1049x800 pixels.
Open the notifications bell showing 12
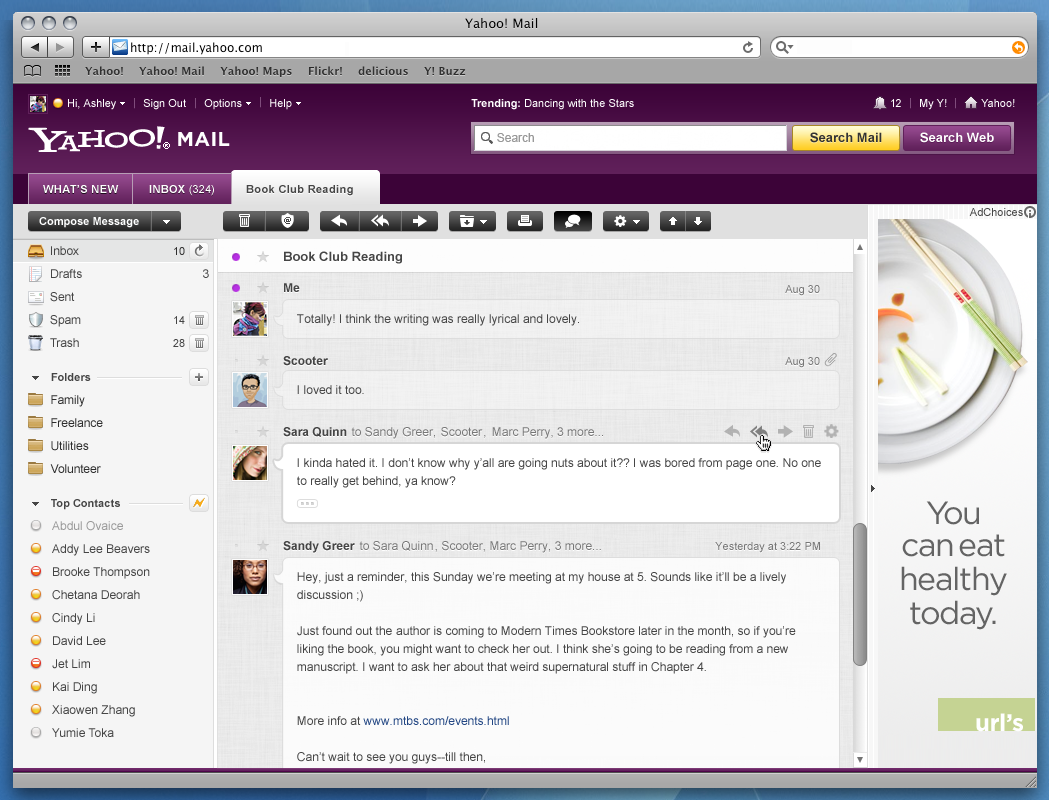[x=887, y=103]
